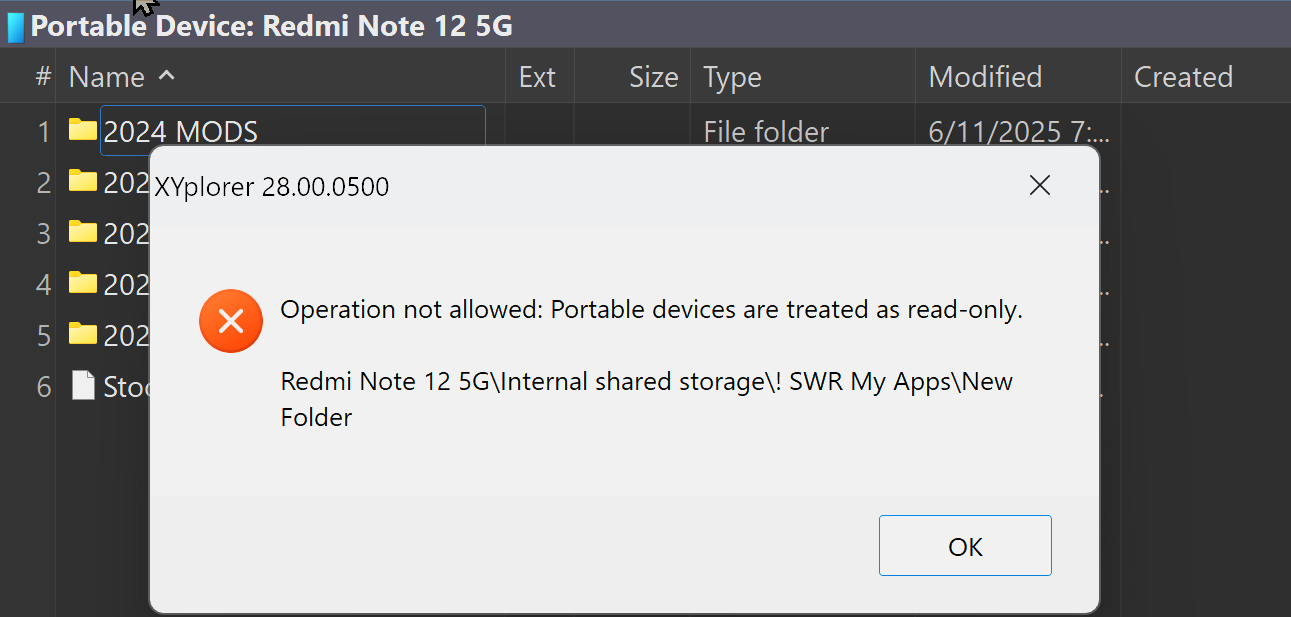
Task: Click the red error icon
Action: point(231,321)
